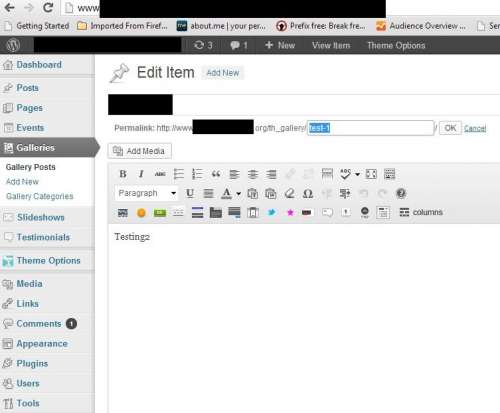Run the spellchecker icon
The height and width of the screenshot is (413, 500).
[x=345, y=174]
